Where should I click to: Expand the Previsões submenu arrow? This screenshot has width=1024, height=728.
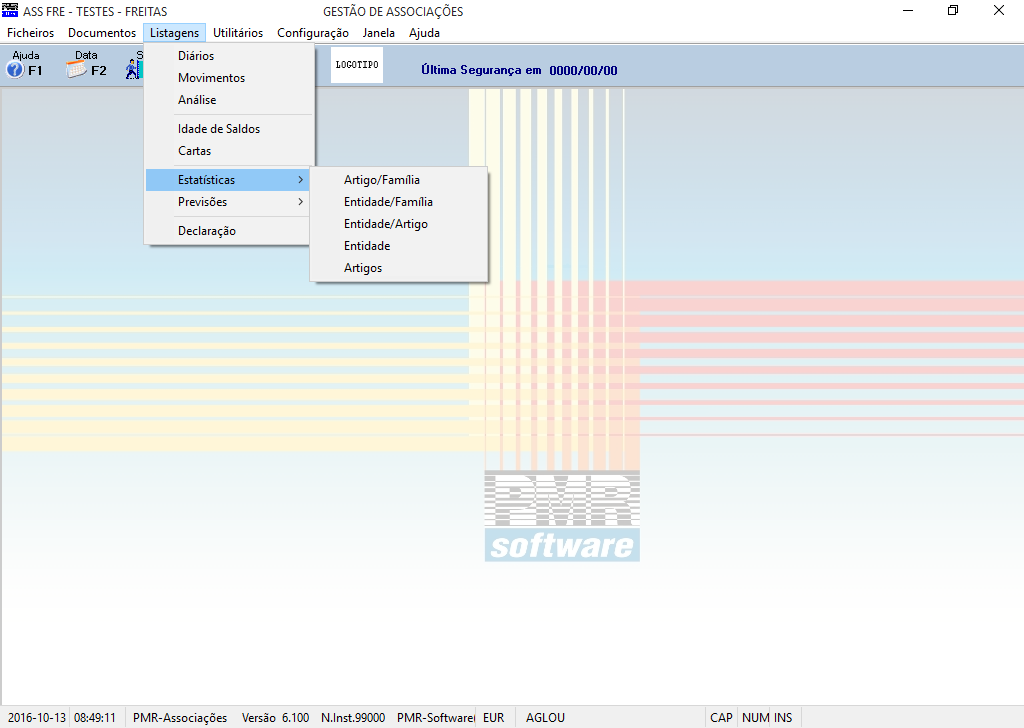(300, 202)
